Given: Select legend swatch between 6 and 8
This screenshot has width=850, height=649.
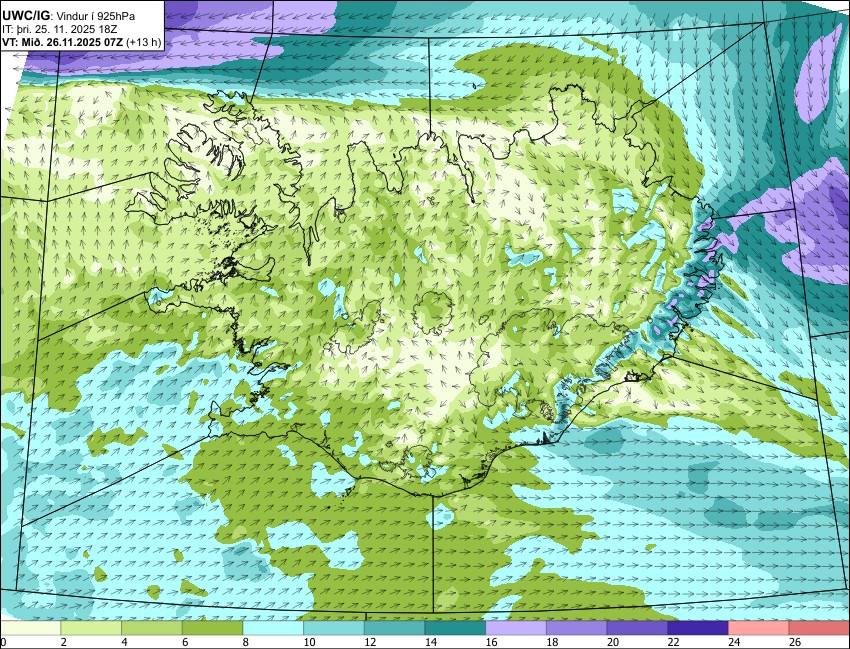Looking at the screenshot, I should click(x=212, y=628).
